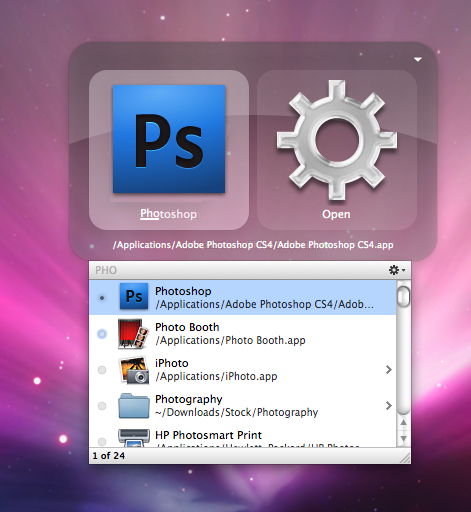This screenshot has height=512, width=471.
Task: Click the resize grip of results window
Action: pos(405,459)
